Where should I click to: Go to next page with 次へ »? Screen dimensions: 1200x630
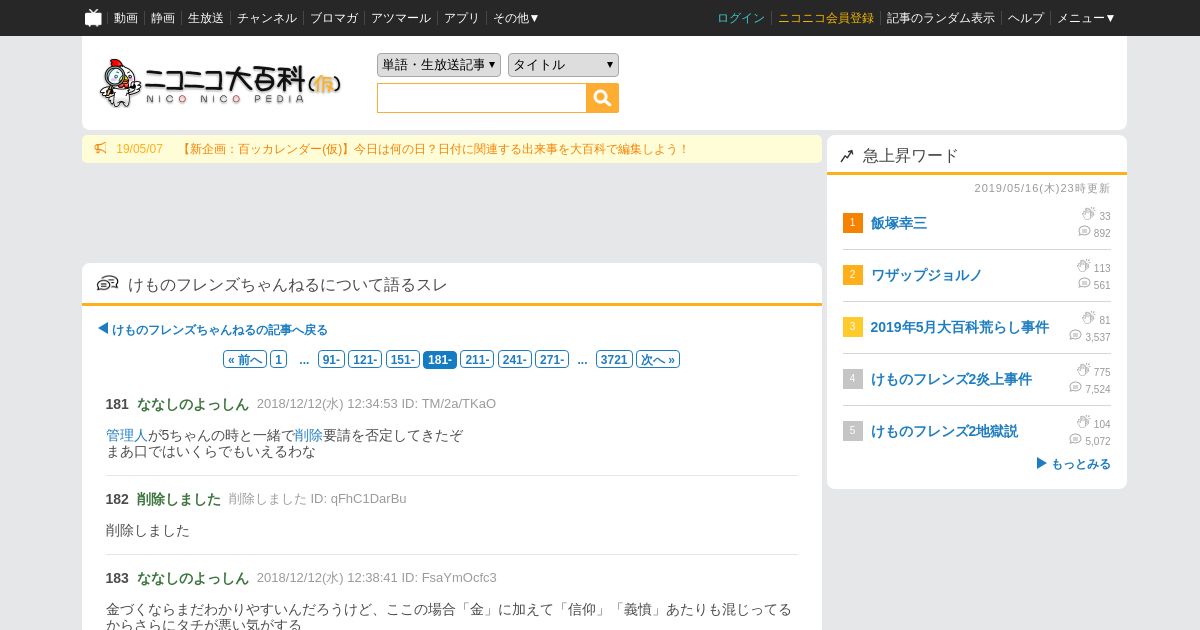[x=658, y=359]
